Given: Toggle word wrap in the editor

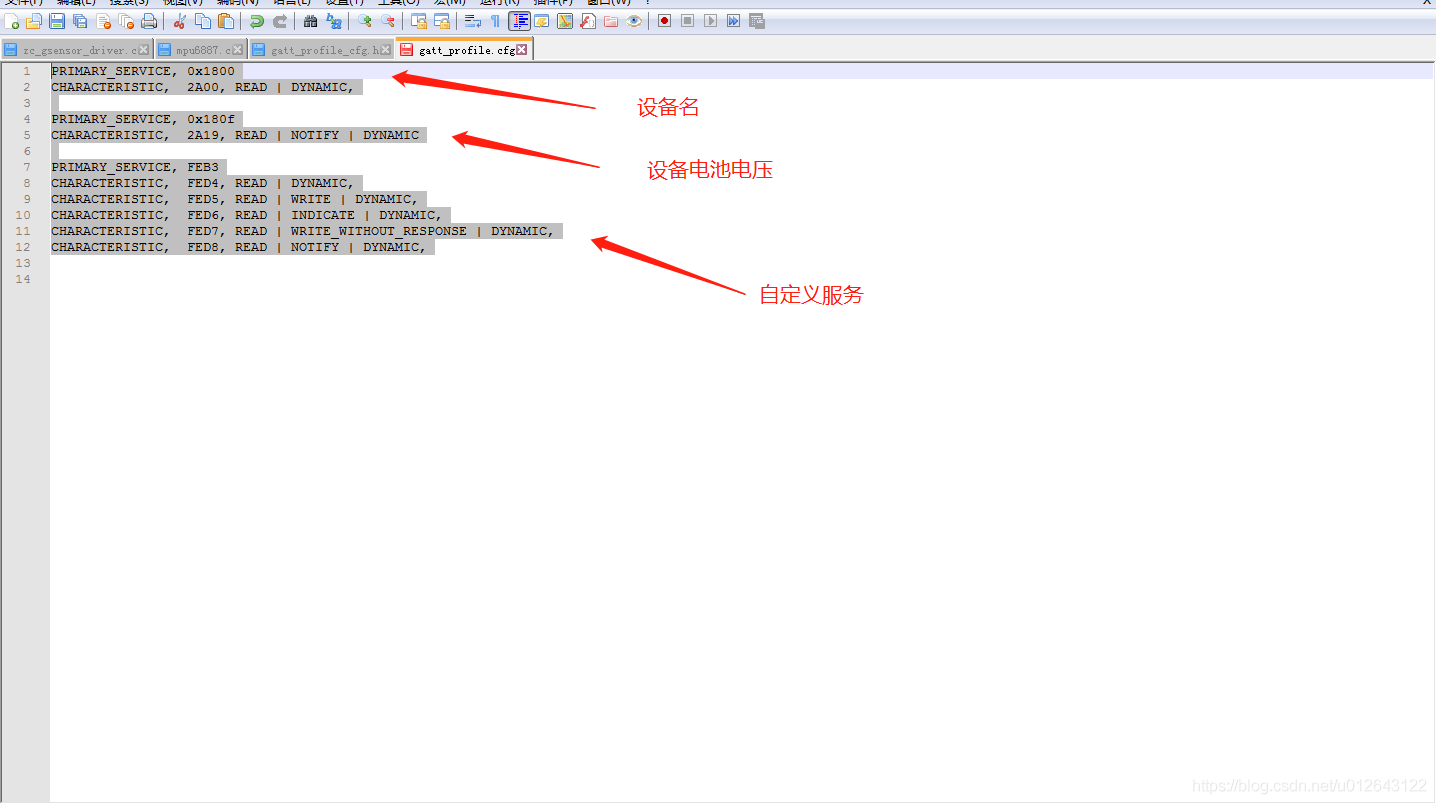Looking at the screenshot, I should [473, 21].
